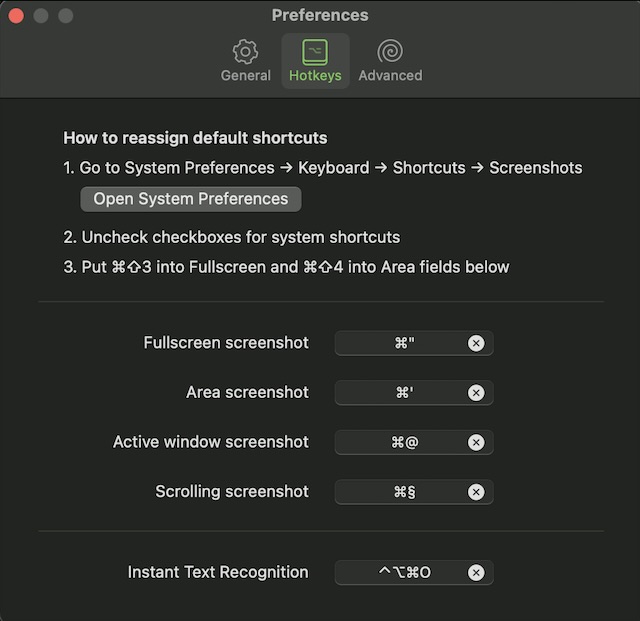640x621 pixels.
Task: Click the How to reassign default shortcuts heading
Action: (195, 138)
